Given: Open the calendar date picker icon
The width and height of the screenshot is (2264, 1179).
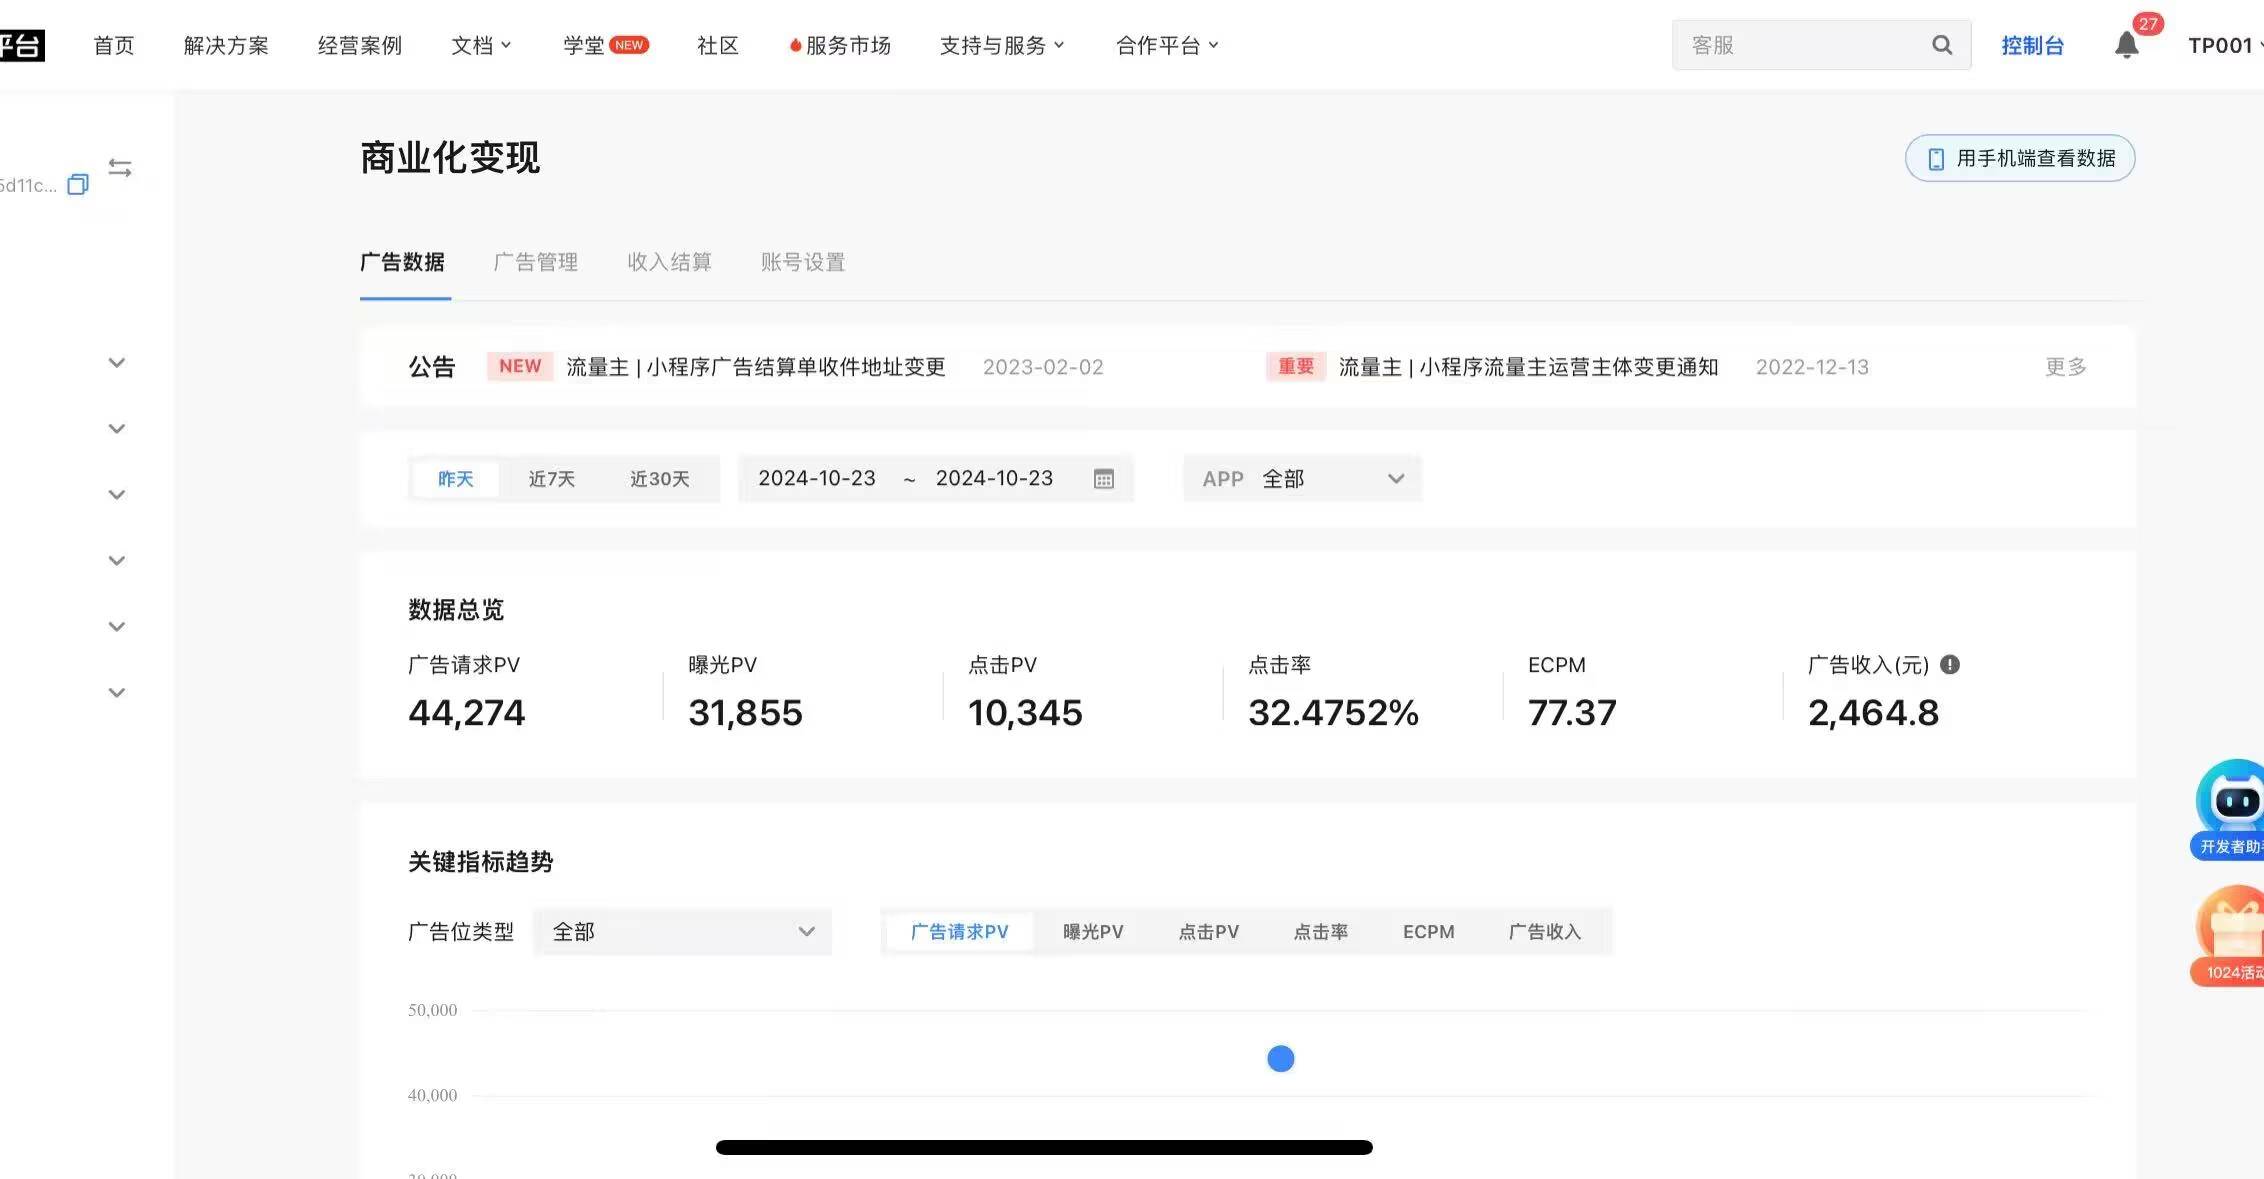Looking at the screenshot, I should (x=1103, y=479).
